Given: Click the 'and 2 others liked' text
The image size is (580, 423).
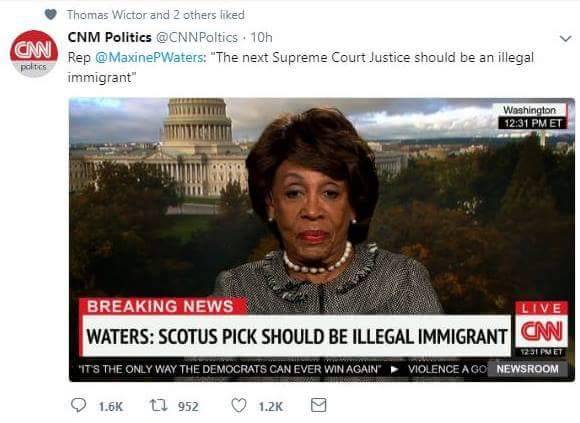Looking at the screenshot, I should click(x=197, y=15).
